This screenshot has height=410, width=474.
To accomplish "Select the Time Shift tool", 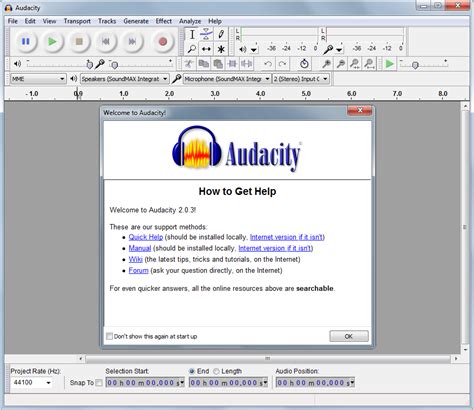I will pos(206,49).
